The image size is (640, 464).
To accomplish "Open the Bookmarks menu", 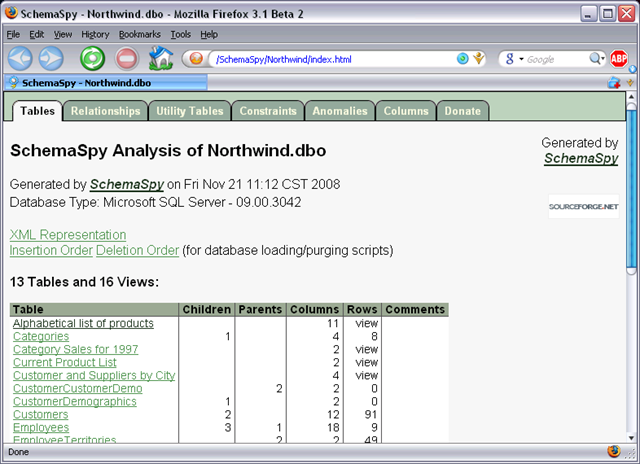I will pyautogui.click(x=140, y=35).
